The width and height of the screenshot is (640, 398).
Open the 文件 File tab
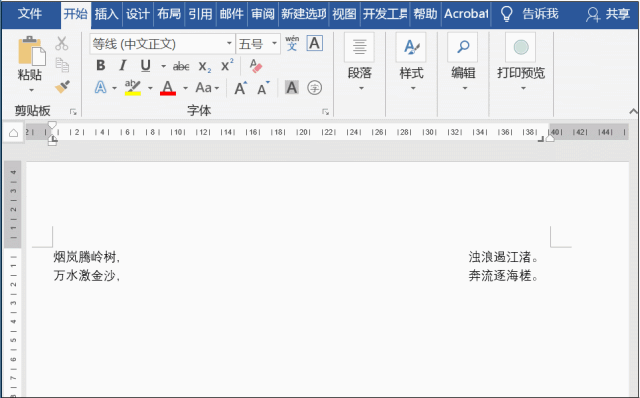point(30,14)
